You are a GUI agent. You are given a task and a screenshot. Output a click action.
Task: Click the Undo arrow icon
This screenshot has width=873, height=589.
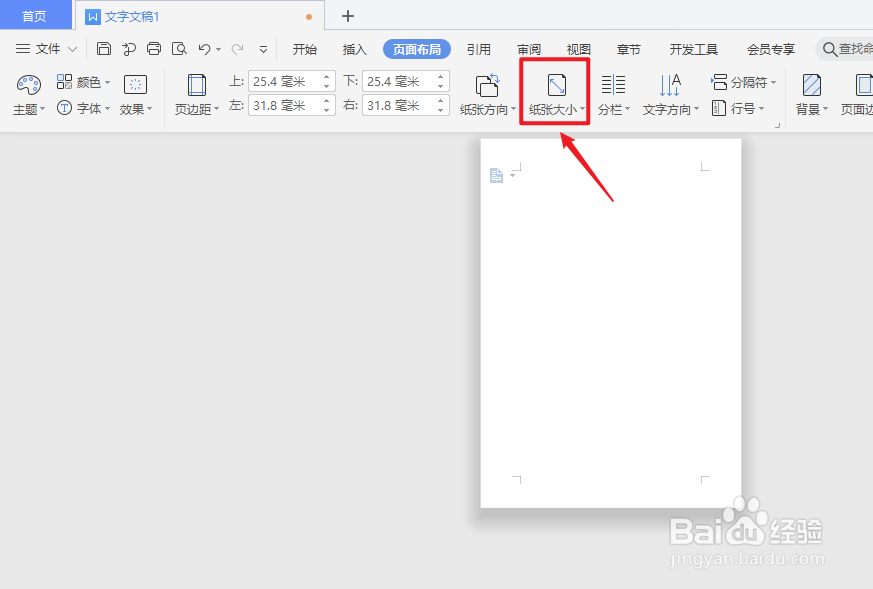[204, 49]
